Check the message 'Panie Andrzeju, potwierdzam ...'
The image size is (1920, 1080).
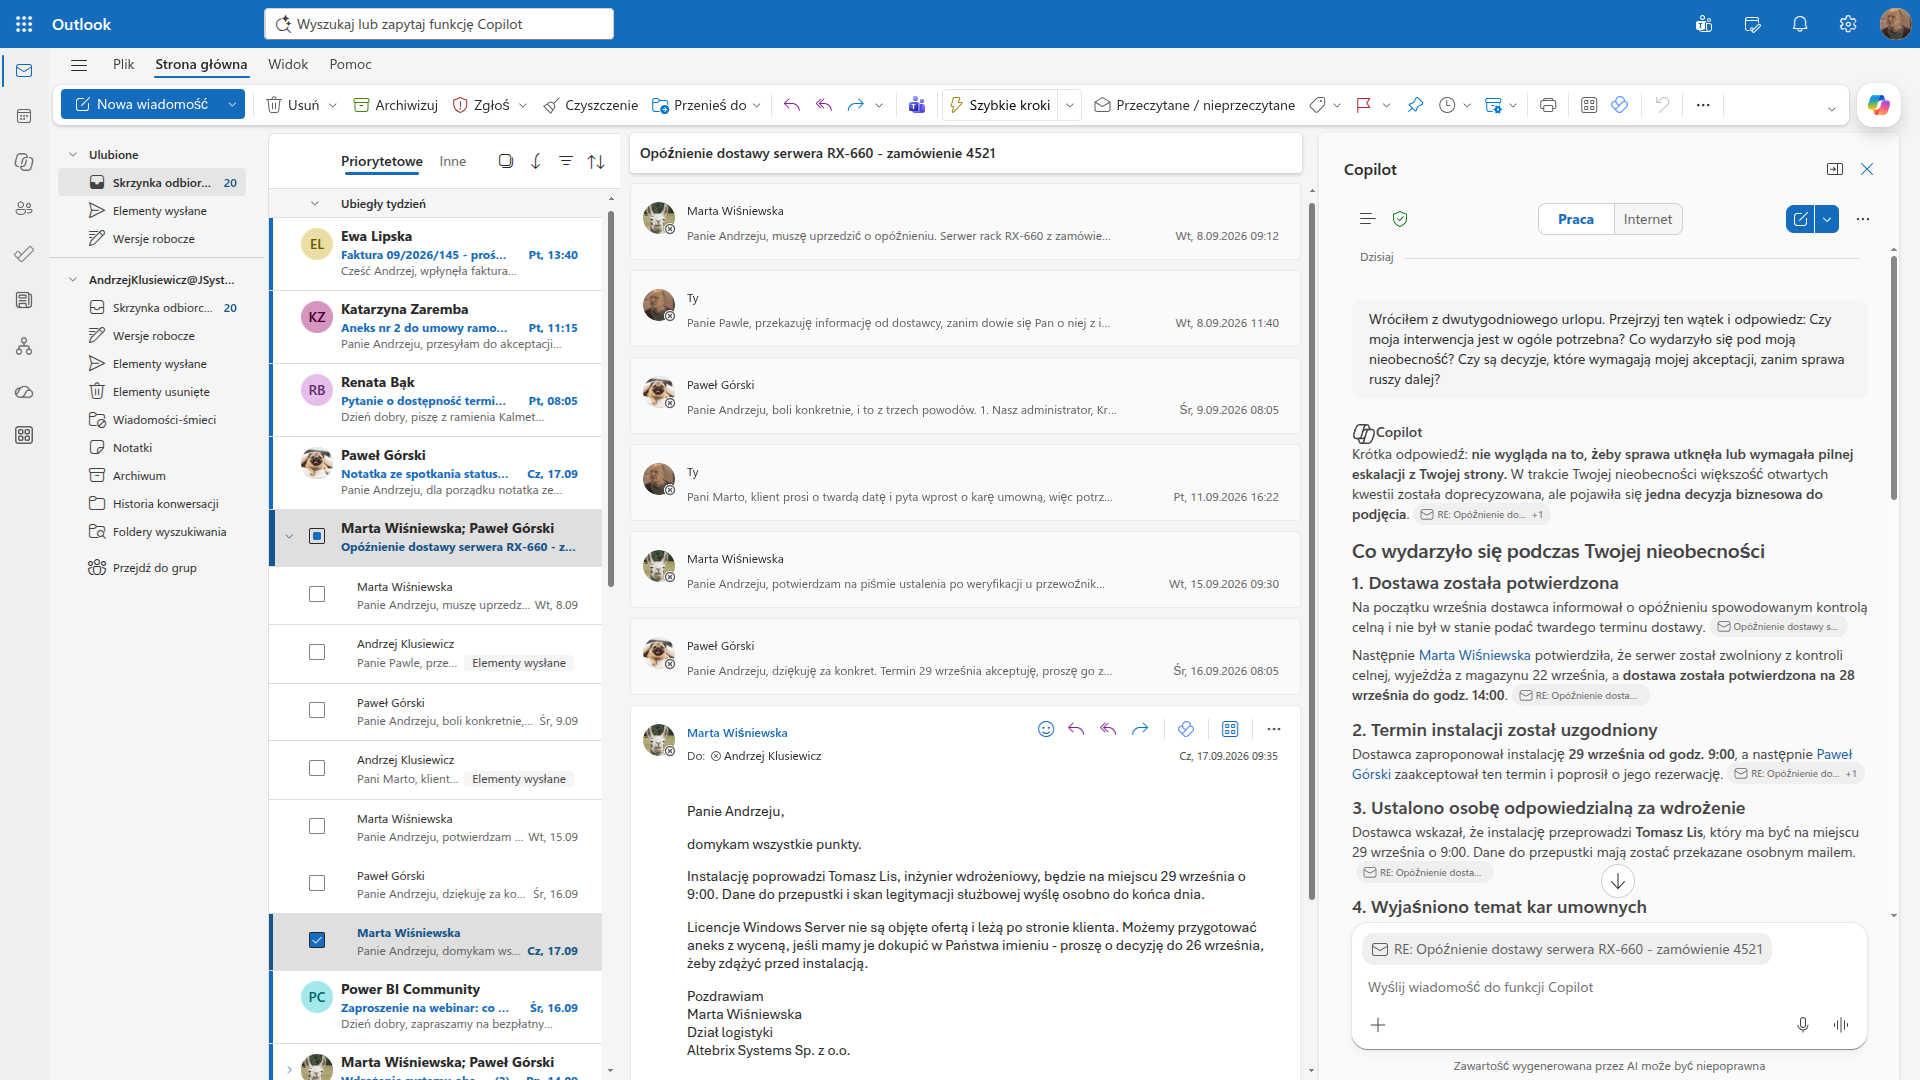(x=317, y=827)
